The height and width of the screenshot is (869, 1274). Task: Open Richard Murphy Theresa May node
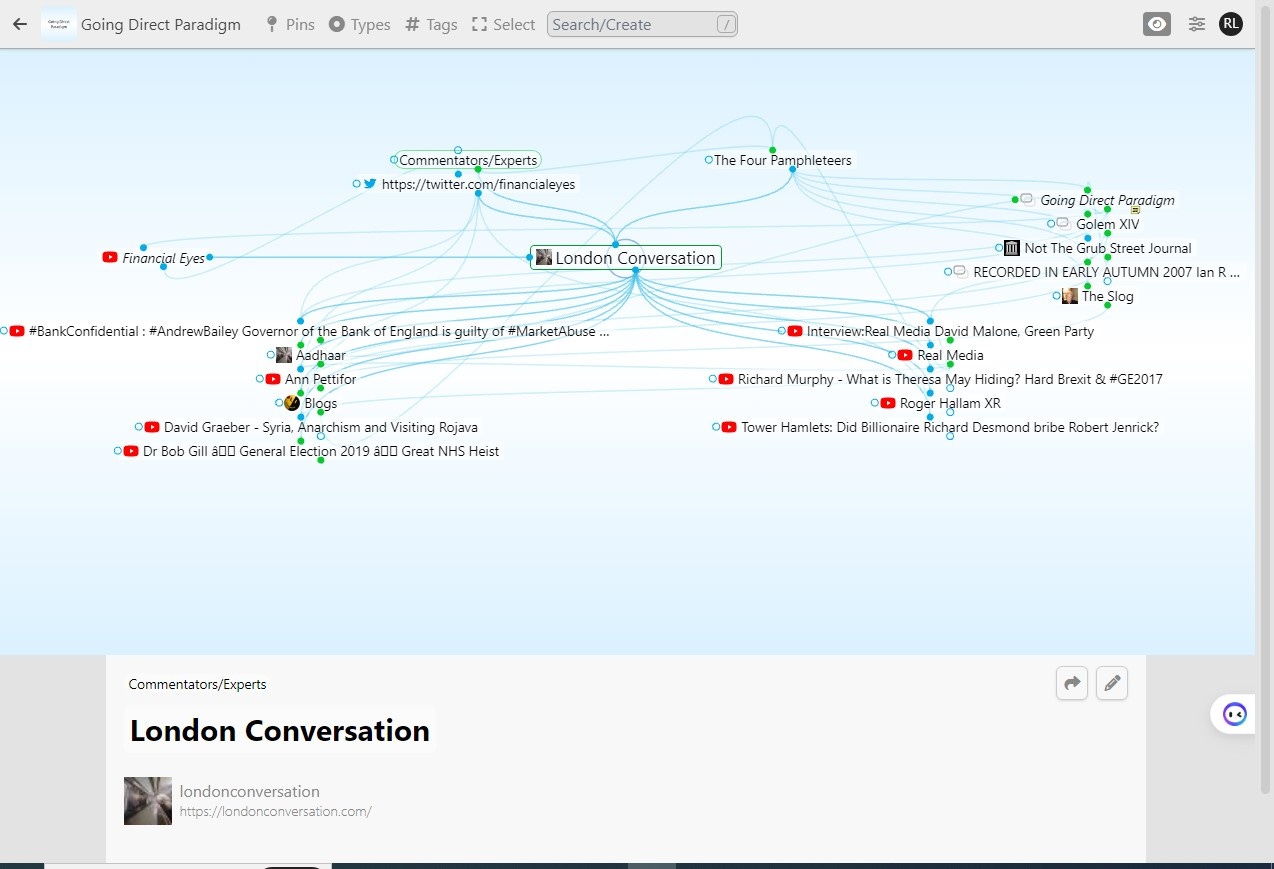tap(950, 379)
